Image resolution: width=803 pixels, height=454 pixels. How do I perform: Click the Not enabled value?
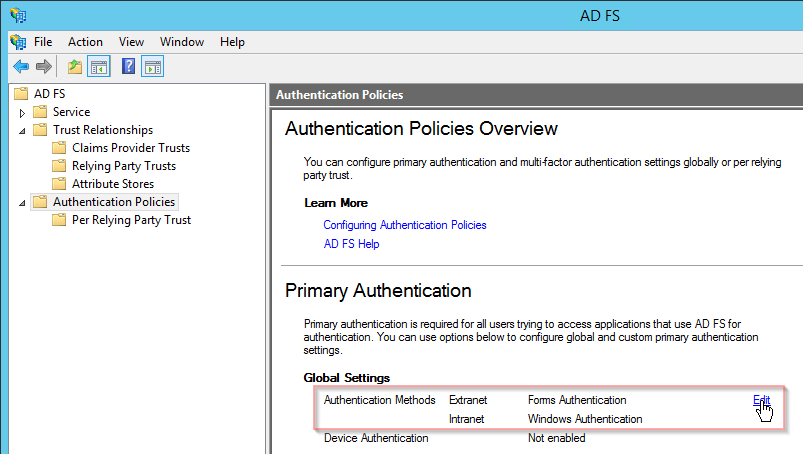tap(557, 438)
